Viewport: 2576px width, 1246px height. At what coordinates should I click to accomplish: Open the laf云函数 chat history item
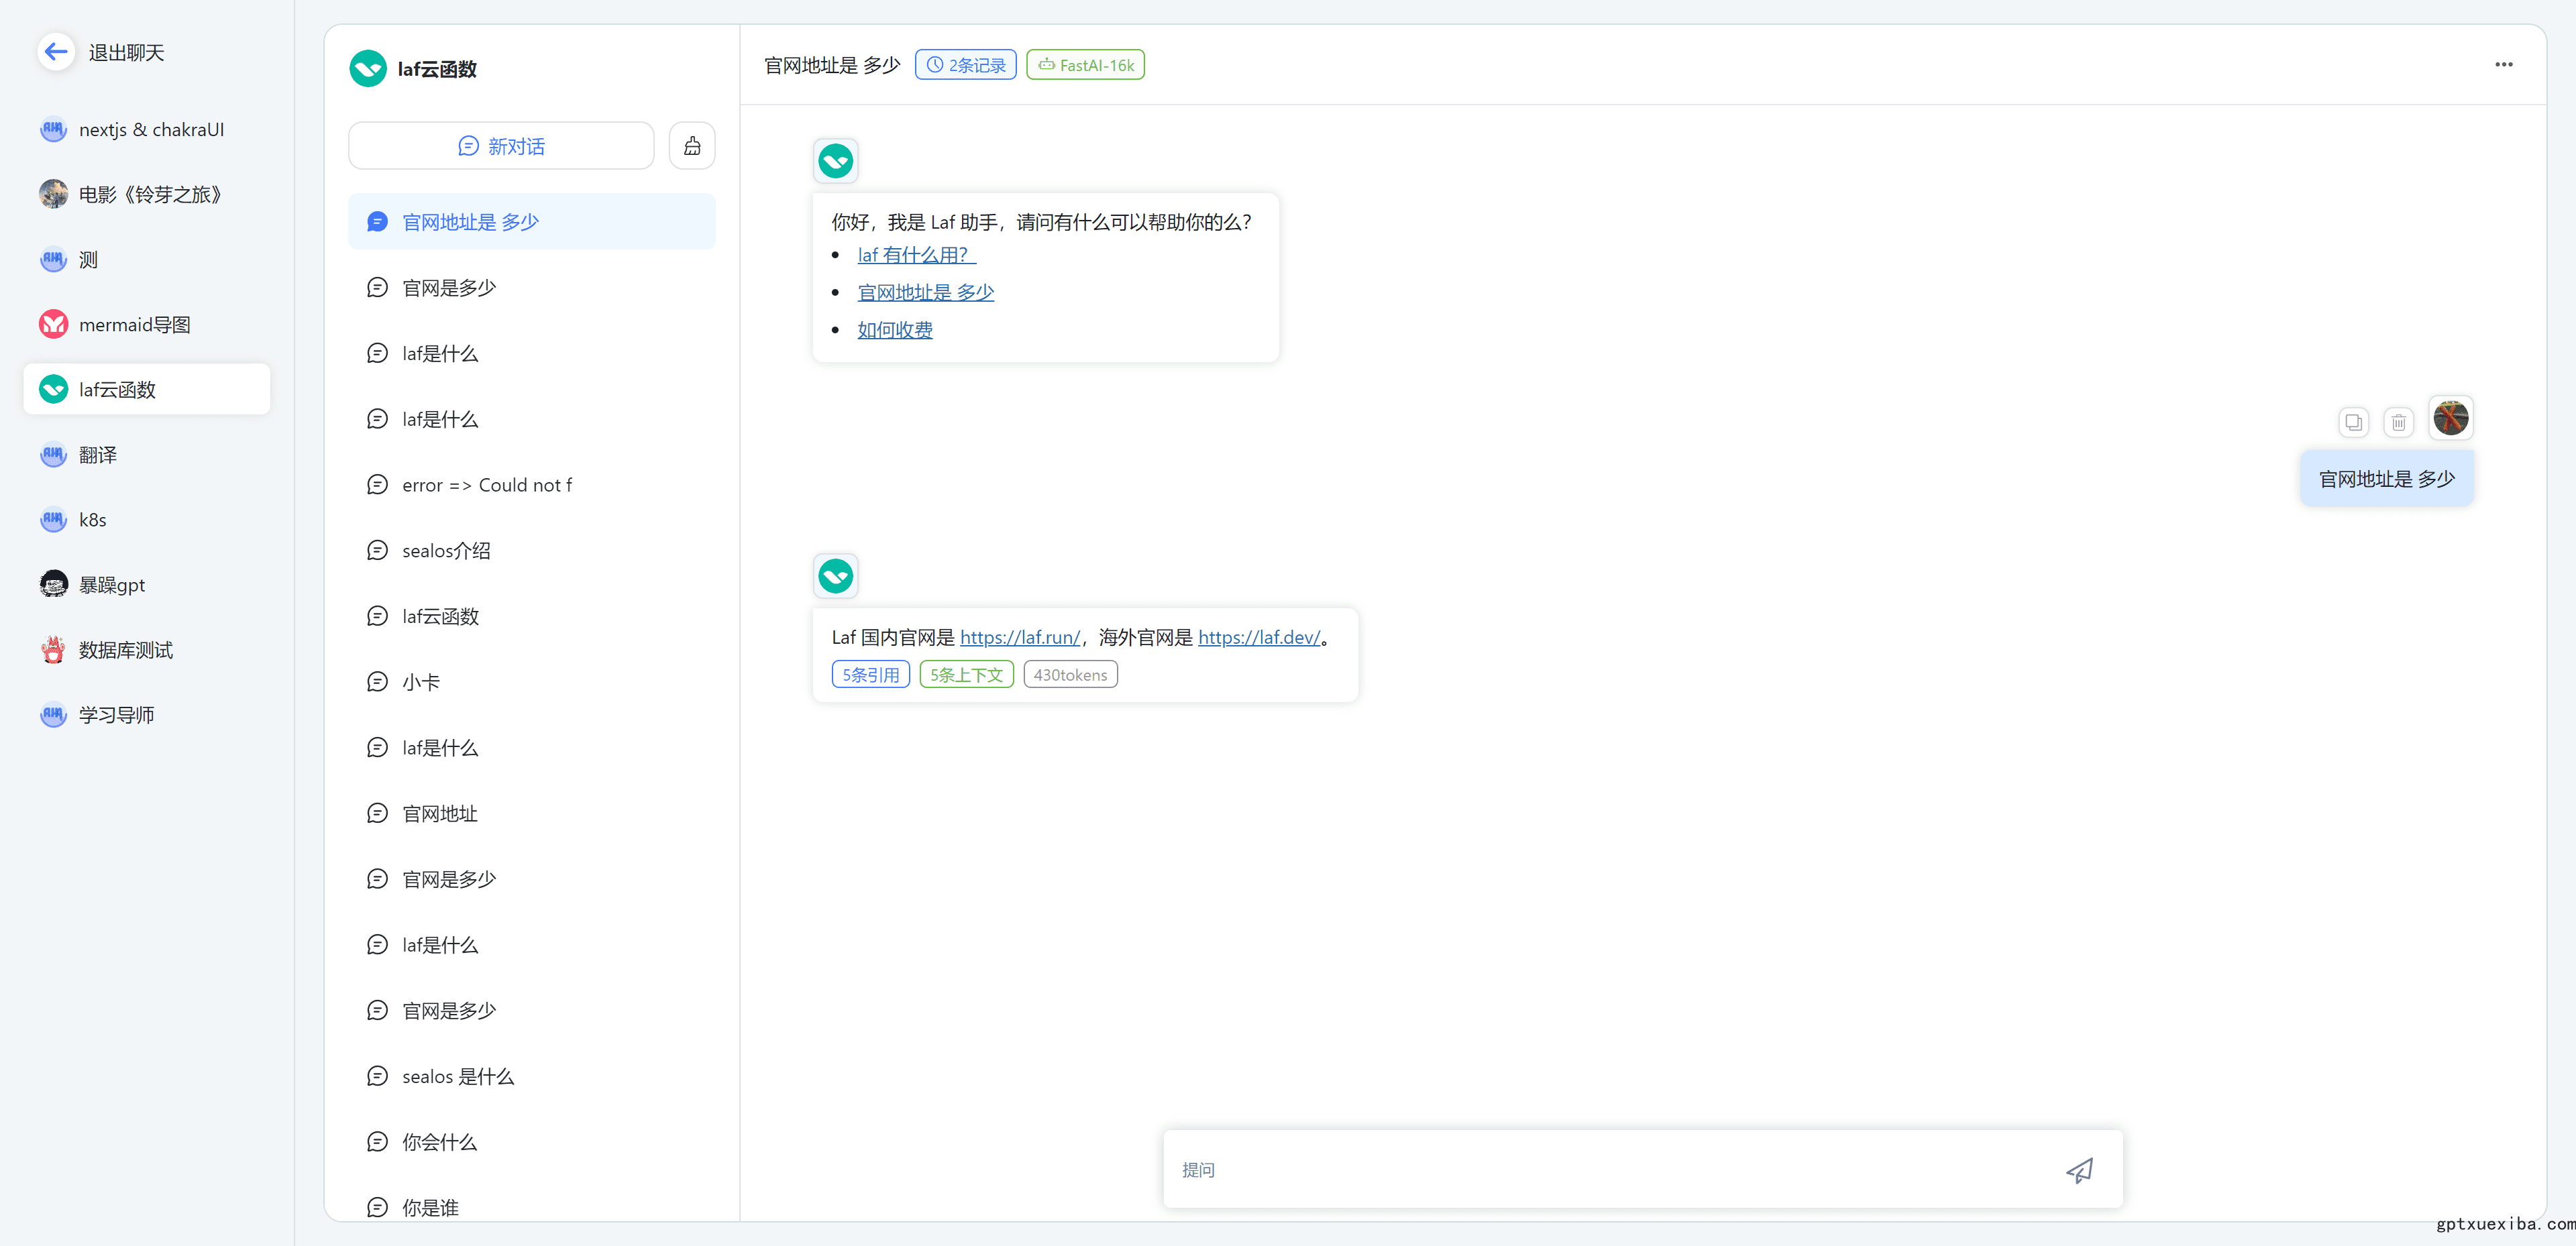tap(532, 616)
